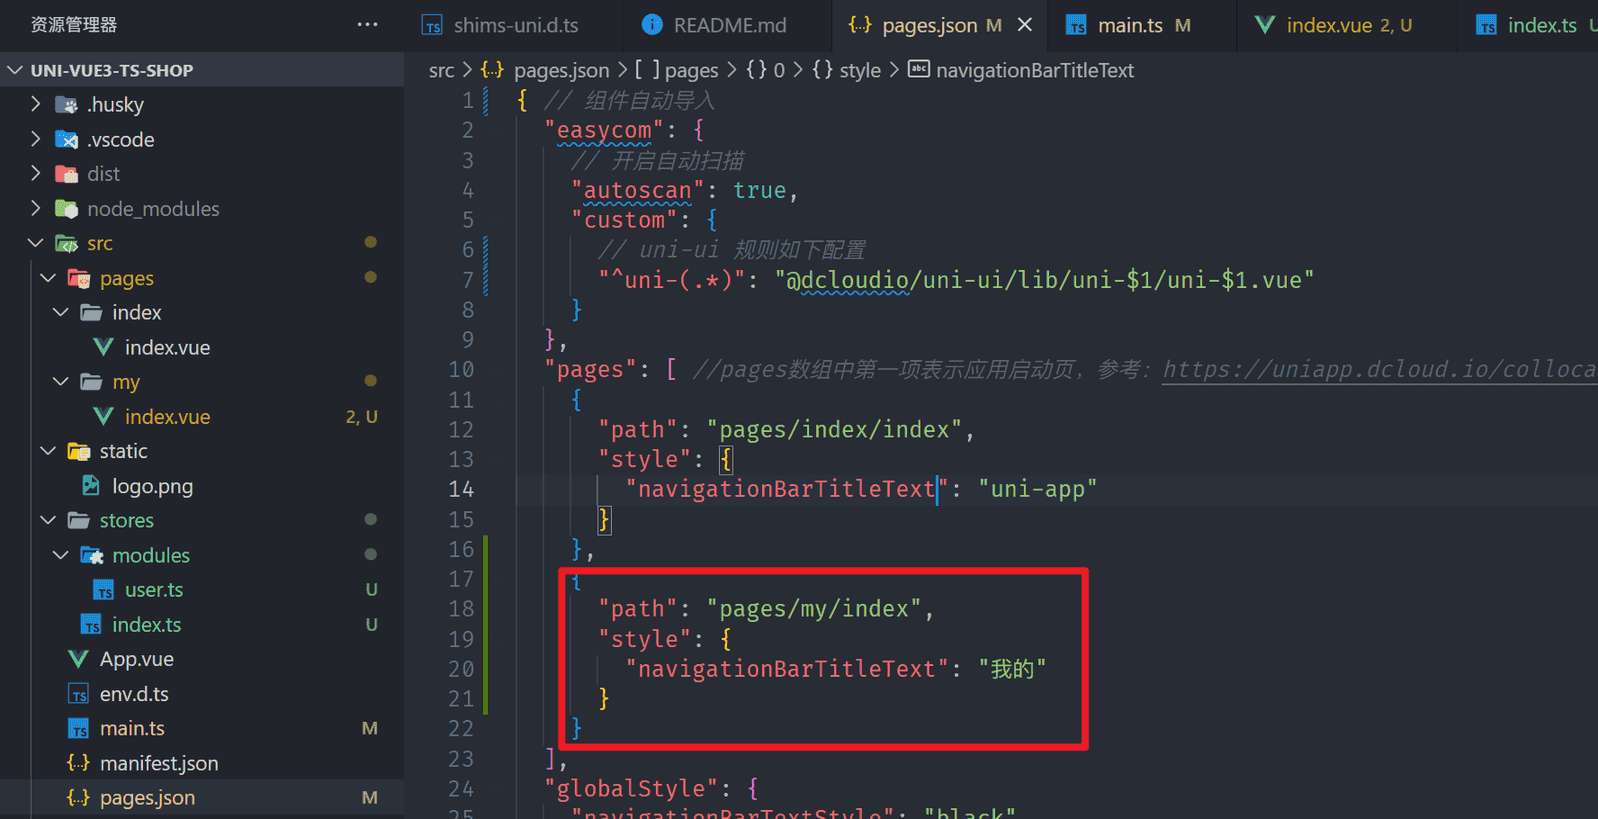Collapse the stores folder chevron
The height and width of the screenshot is (819, 1598).
click(x=48, y=520)
